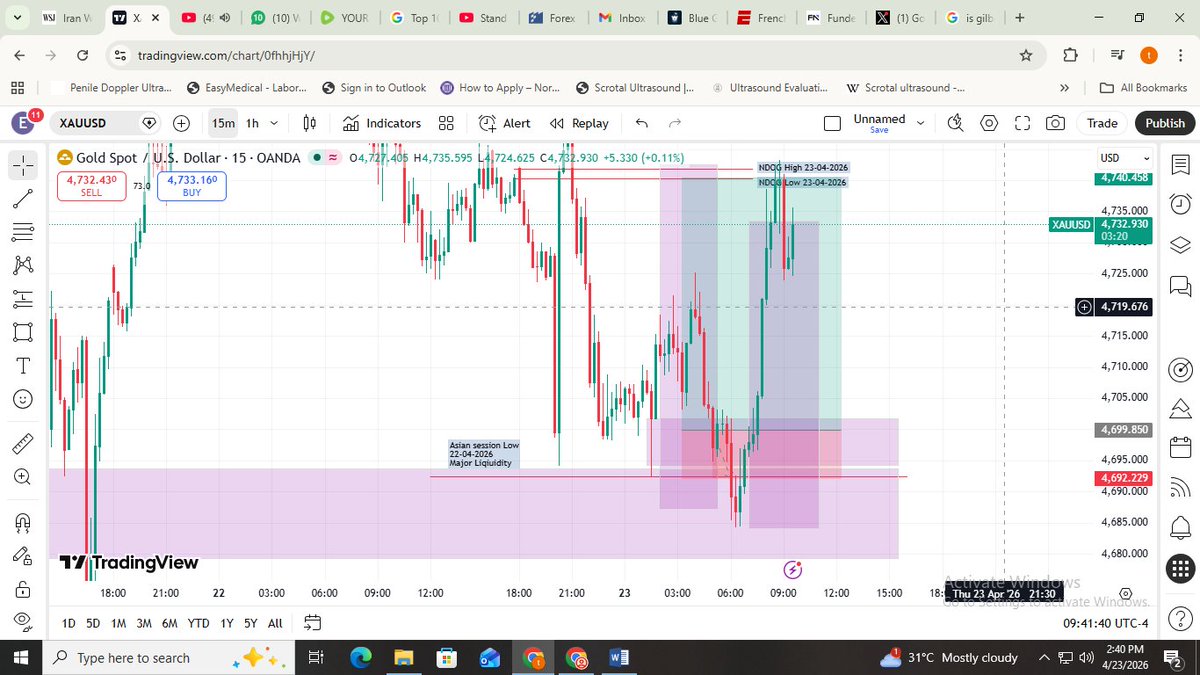Open the chats panel
Screen dimensions: 1200x675
pyautogui.click(x=1179, y=287)
